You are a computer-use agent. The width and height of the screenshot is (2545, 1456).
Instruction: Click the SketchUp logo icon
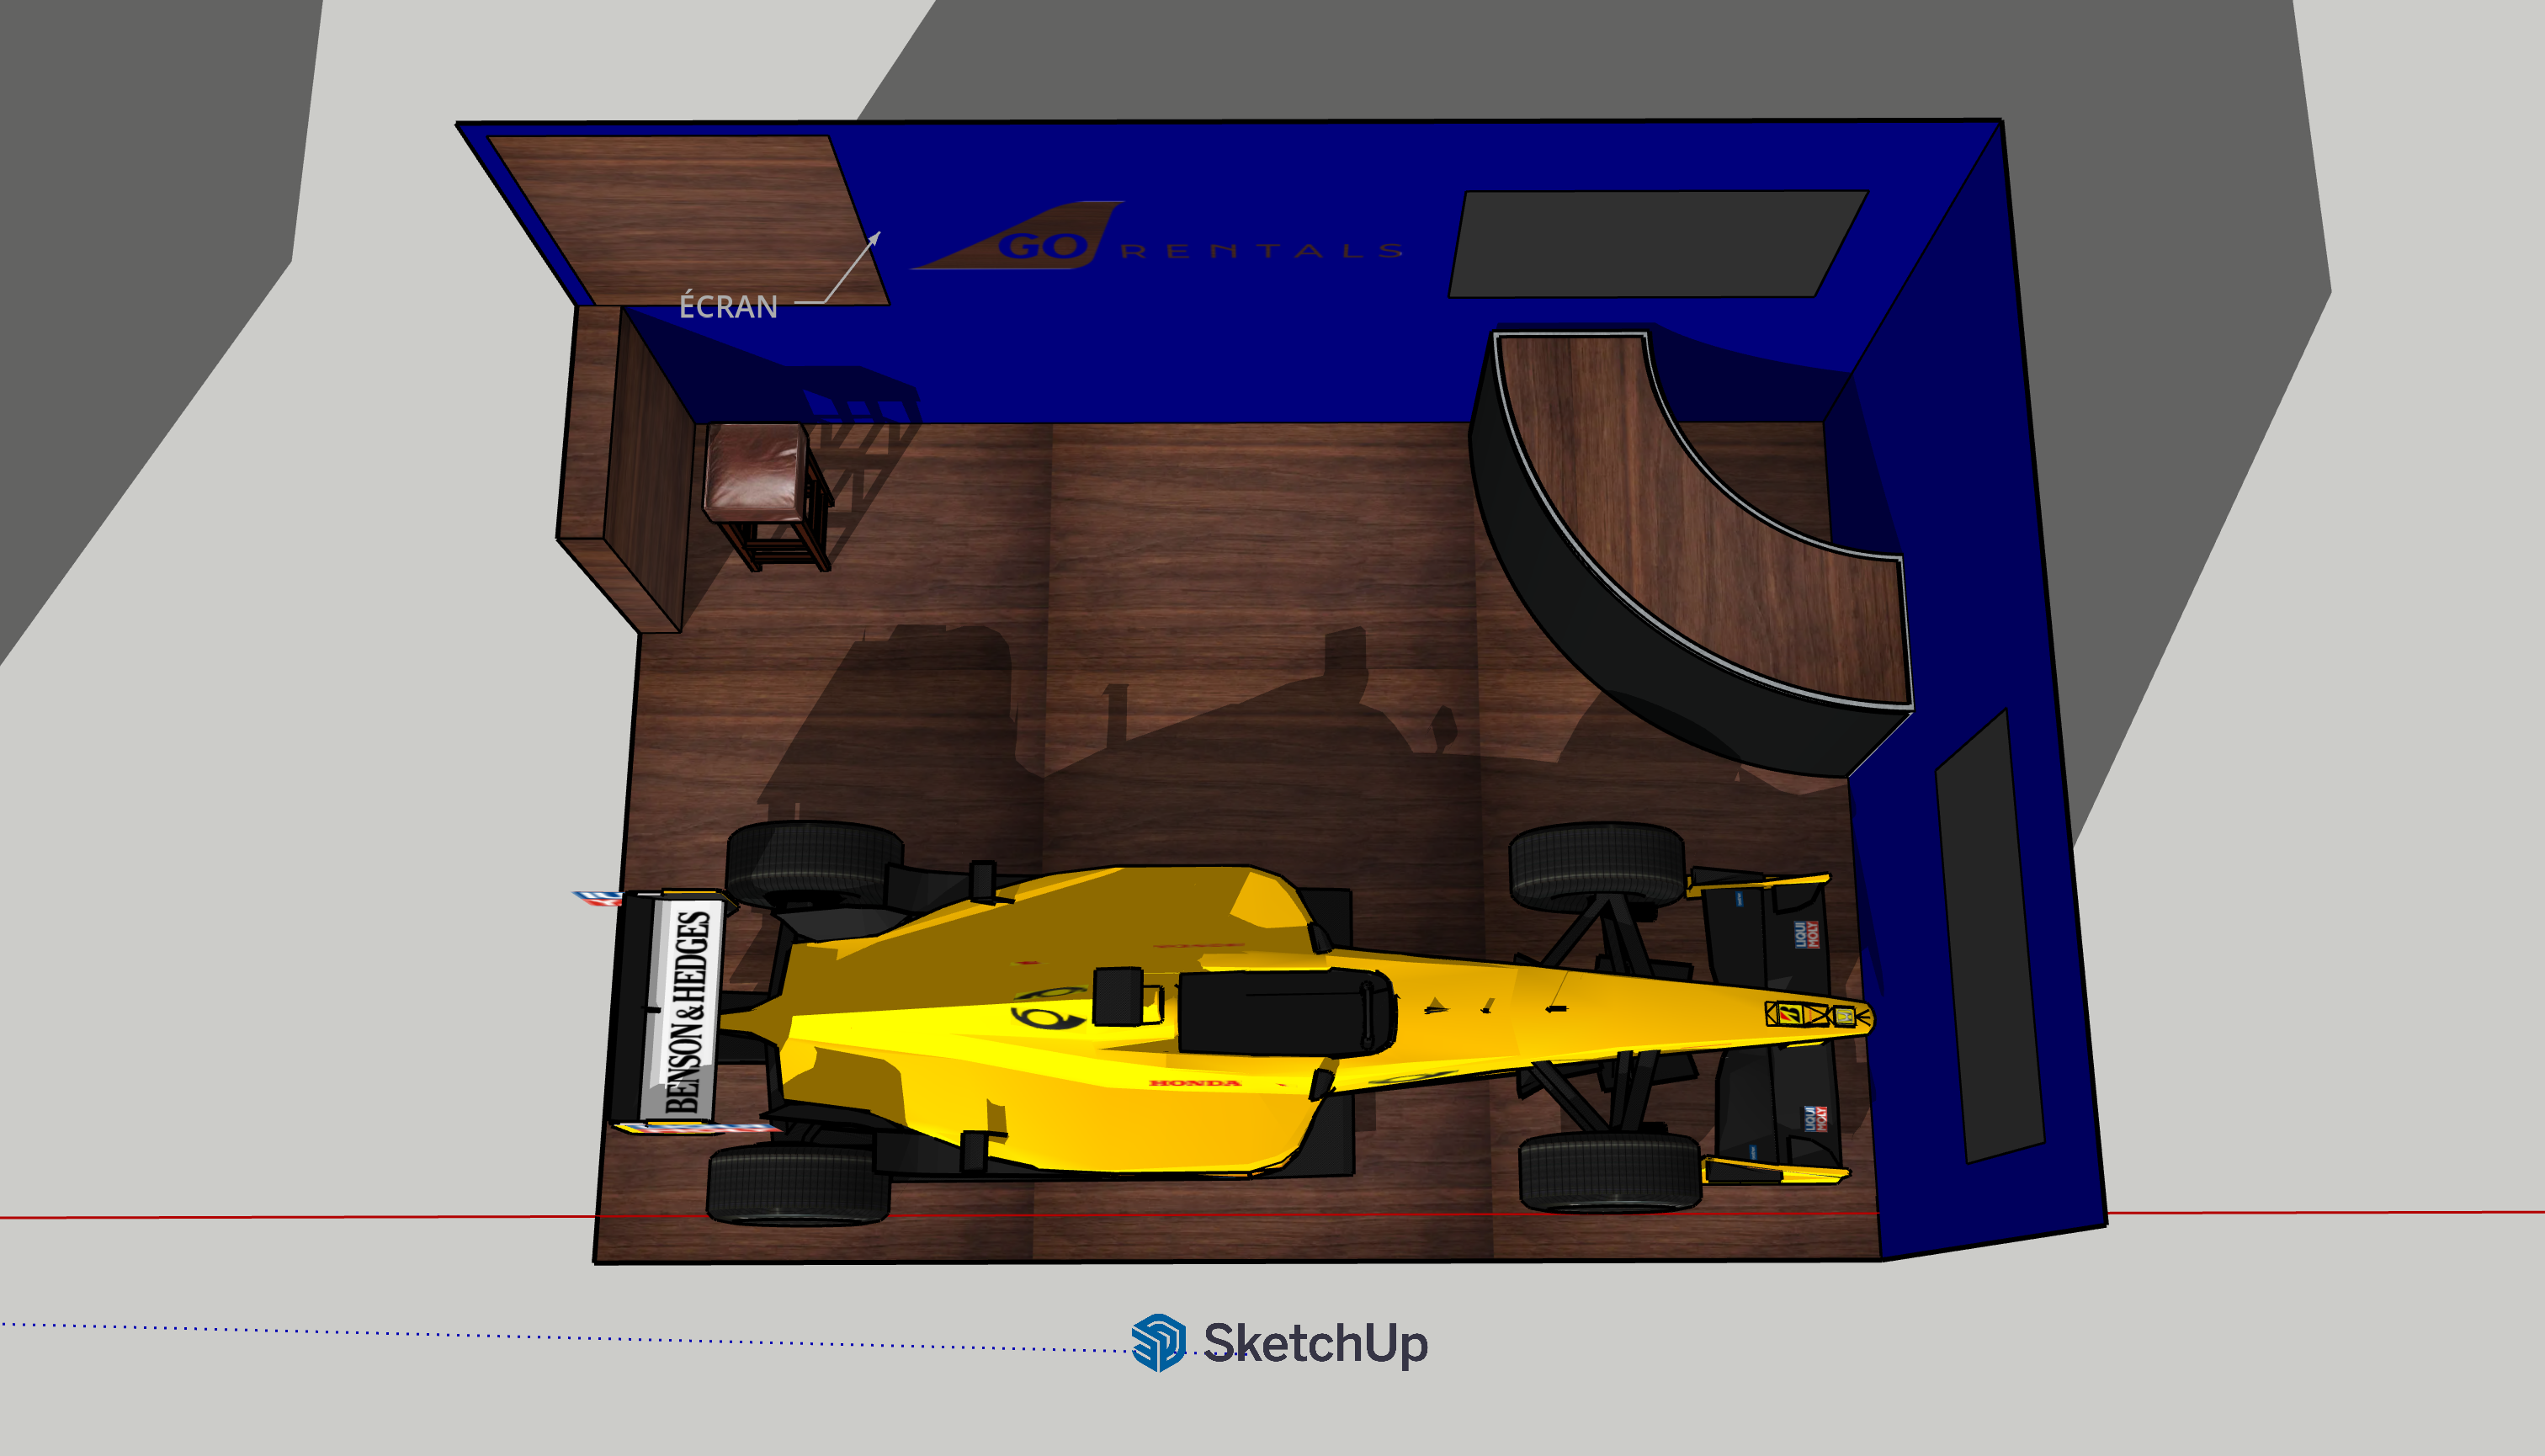point(1157,1342)
